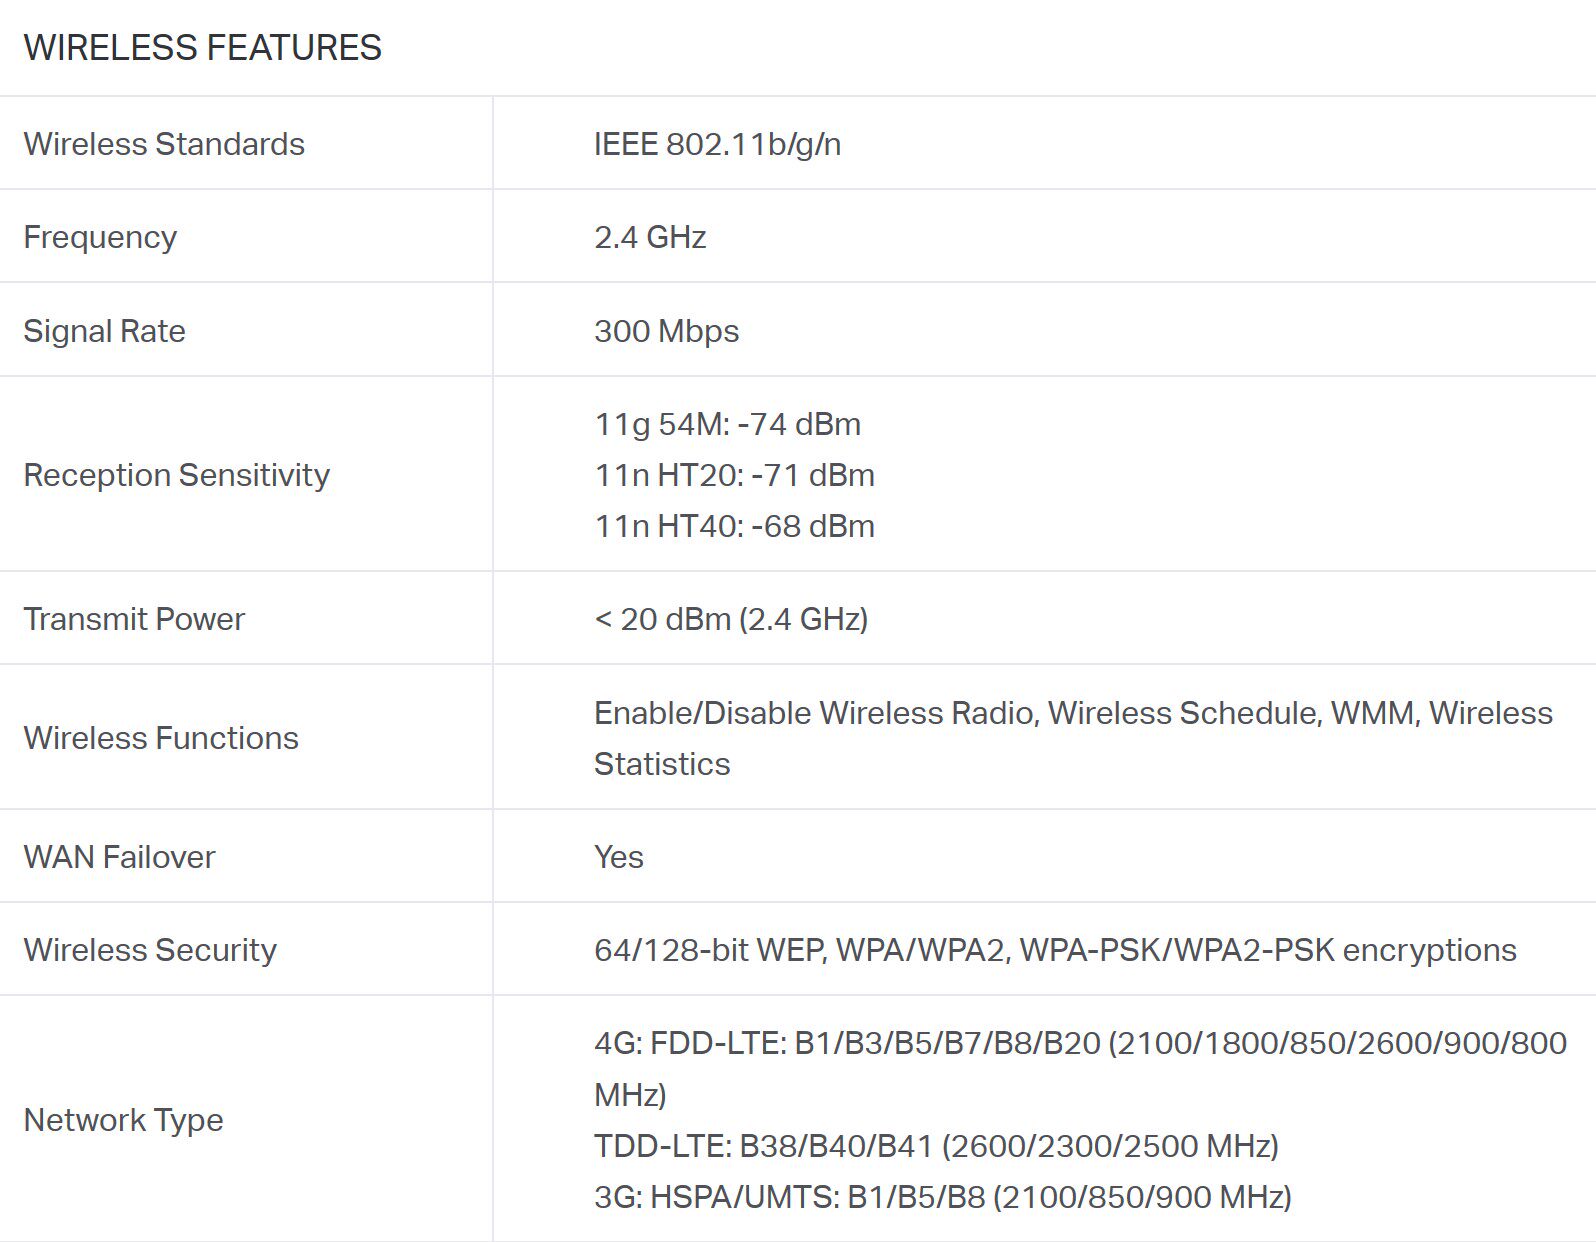Click the 11n HT40: -68 dBm line
The image size is (1596, 1242).
(x=734, y=526)
